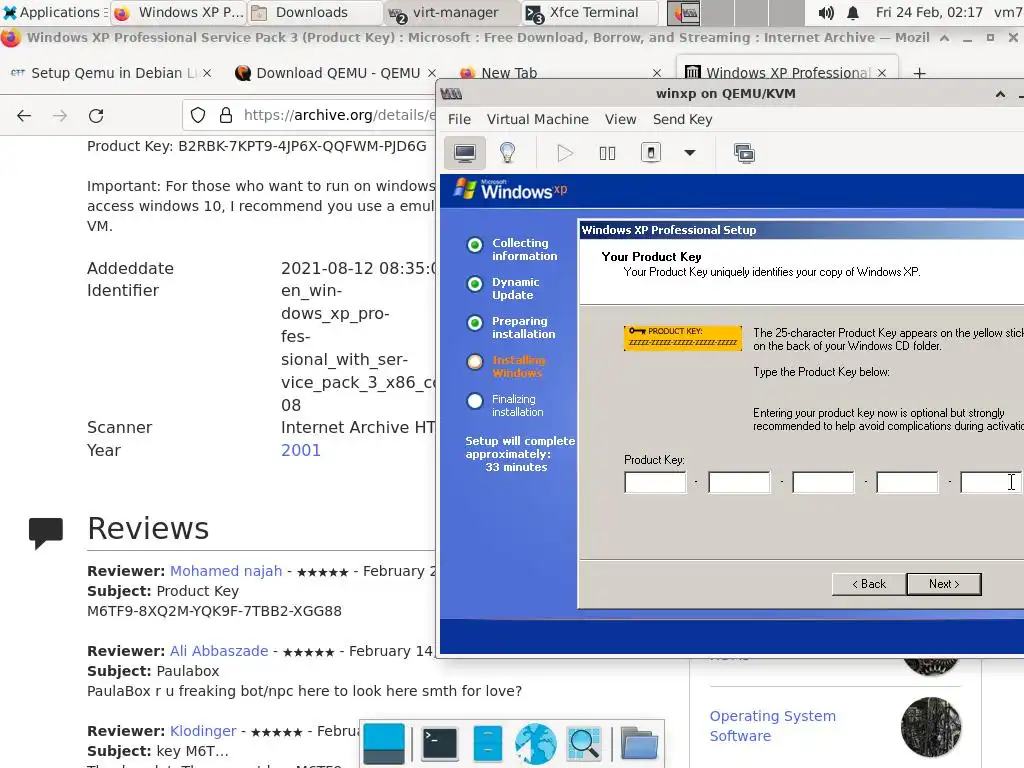Open application finder magnifier in dock
This screenshot has width=1024, height=768.
(584, 744)
